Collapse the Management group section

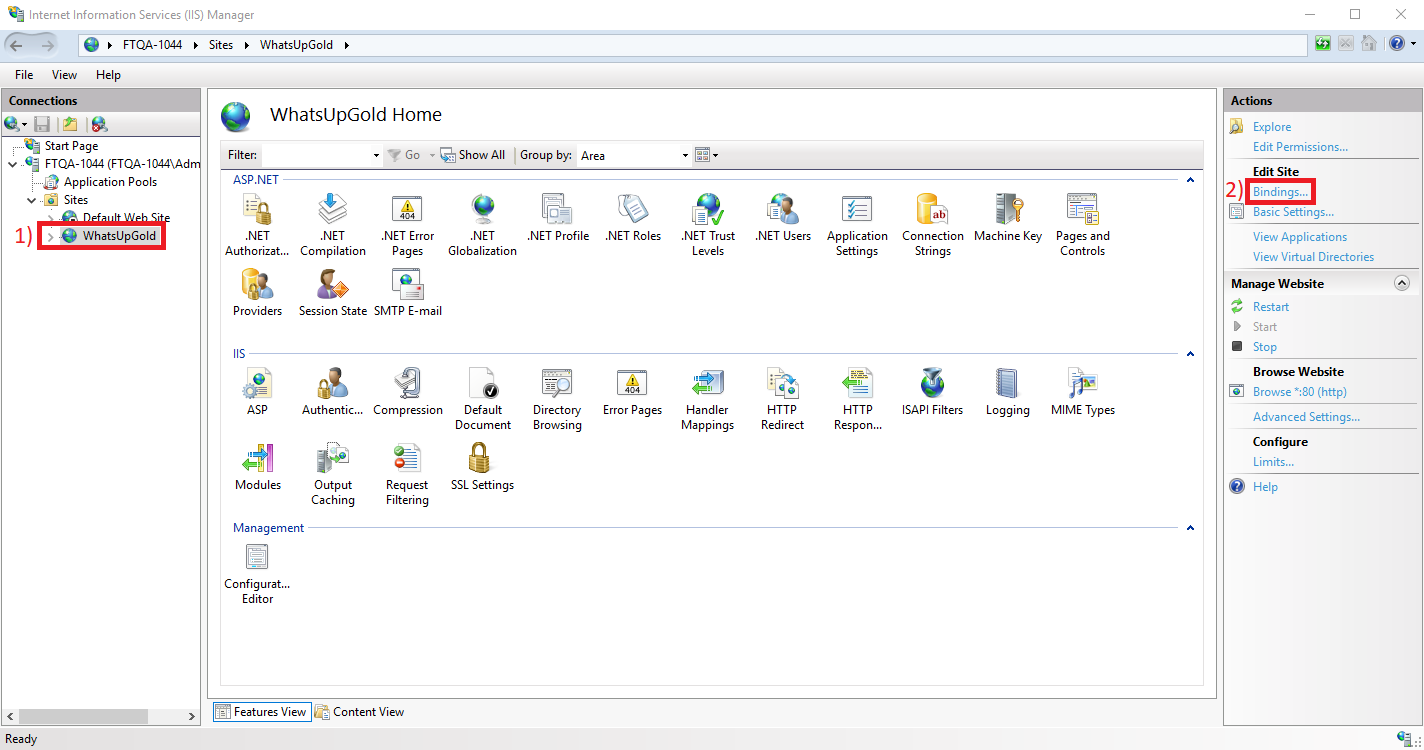click(1190, 528)
